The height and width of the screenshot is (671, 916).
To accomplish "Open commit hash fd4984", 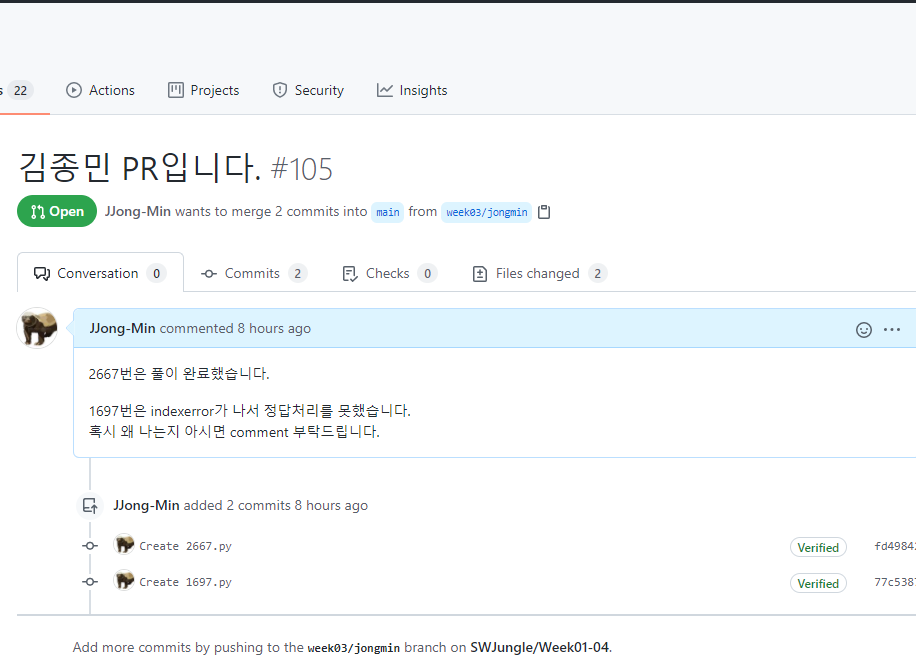I will pos(894,546).
